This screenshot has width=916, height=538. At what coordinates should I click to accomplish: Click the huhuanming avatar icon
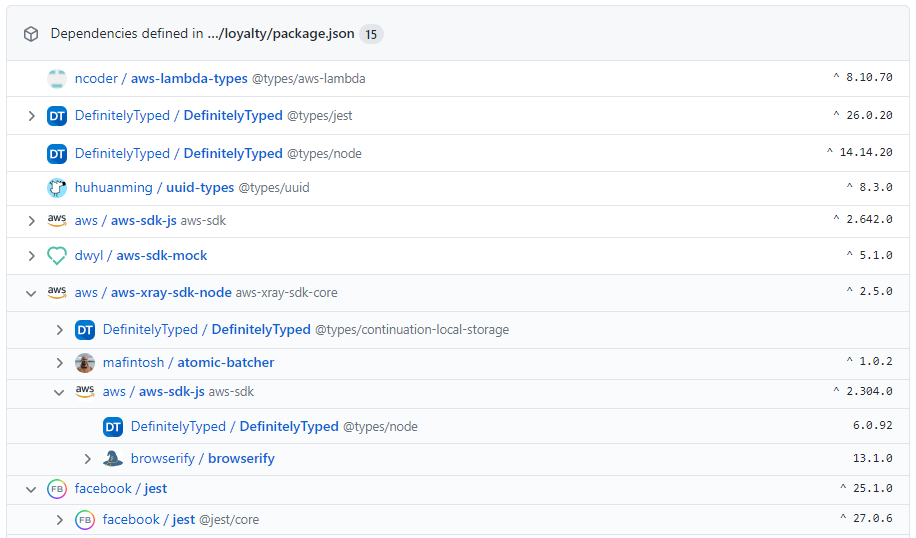pos(57,188)
